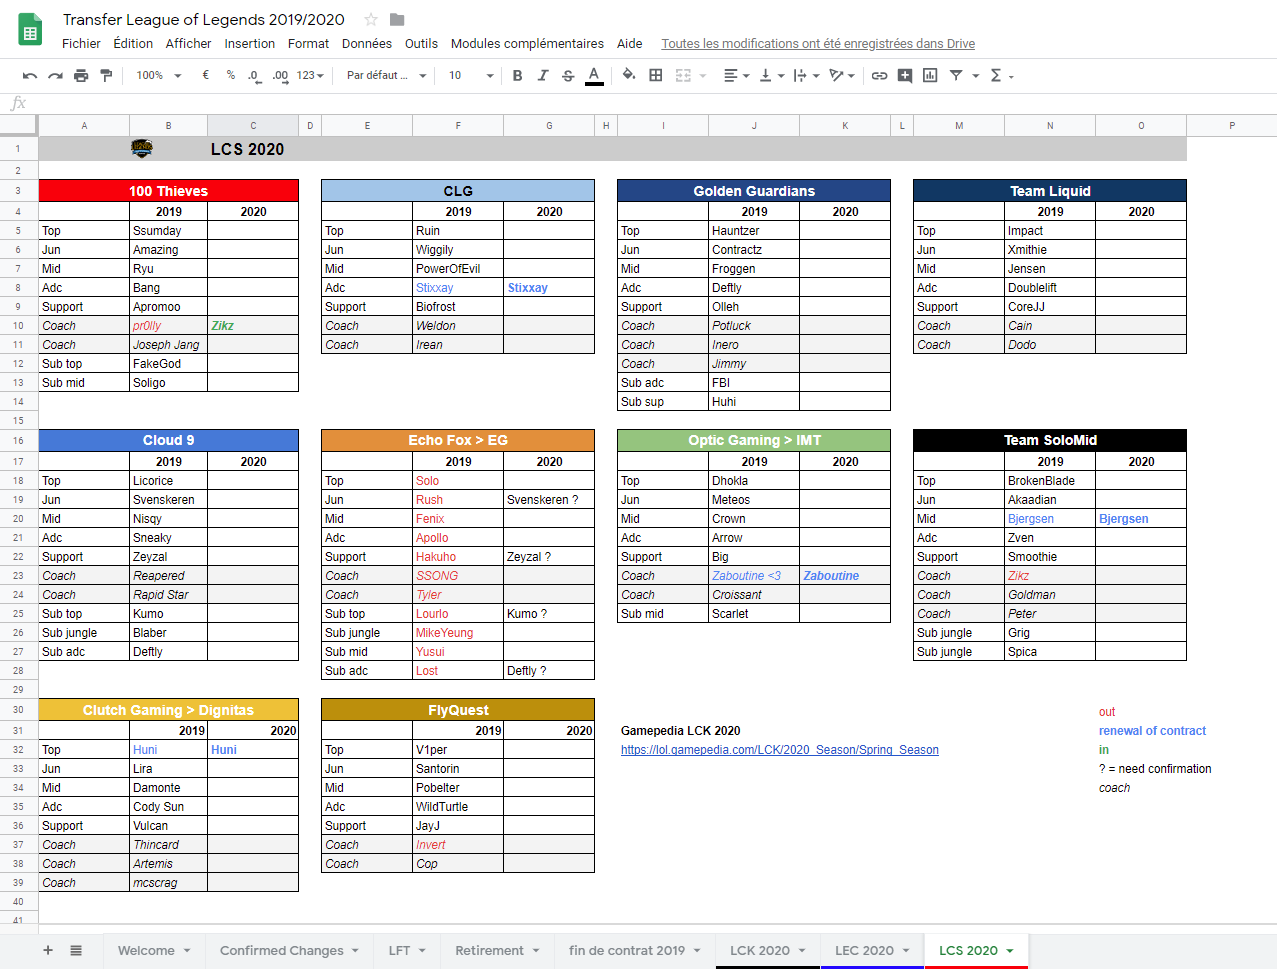Open filter views dropdown arrow

(x=975, y=76)
